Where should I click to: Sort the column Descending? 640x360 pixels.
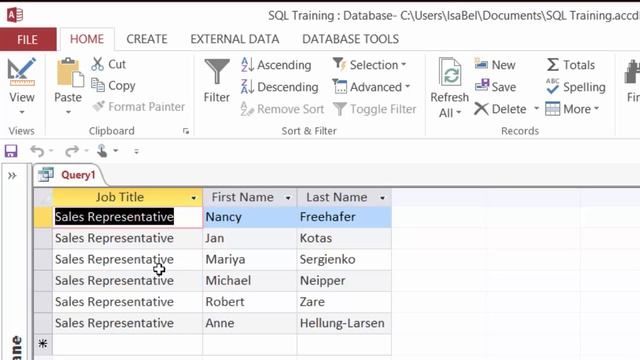(x=280, y=87)
